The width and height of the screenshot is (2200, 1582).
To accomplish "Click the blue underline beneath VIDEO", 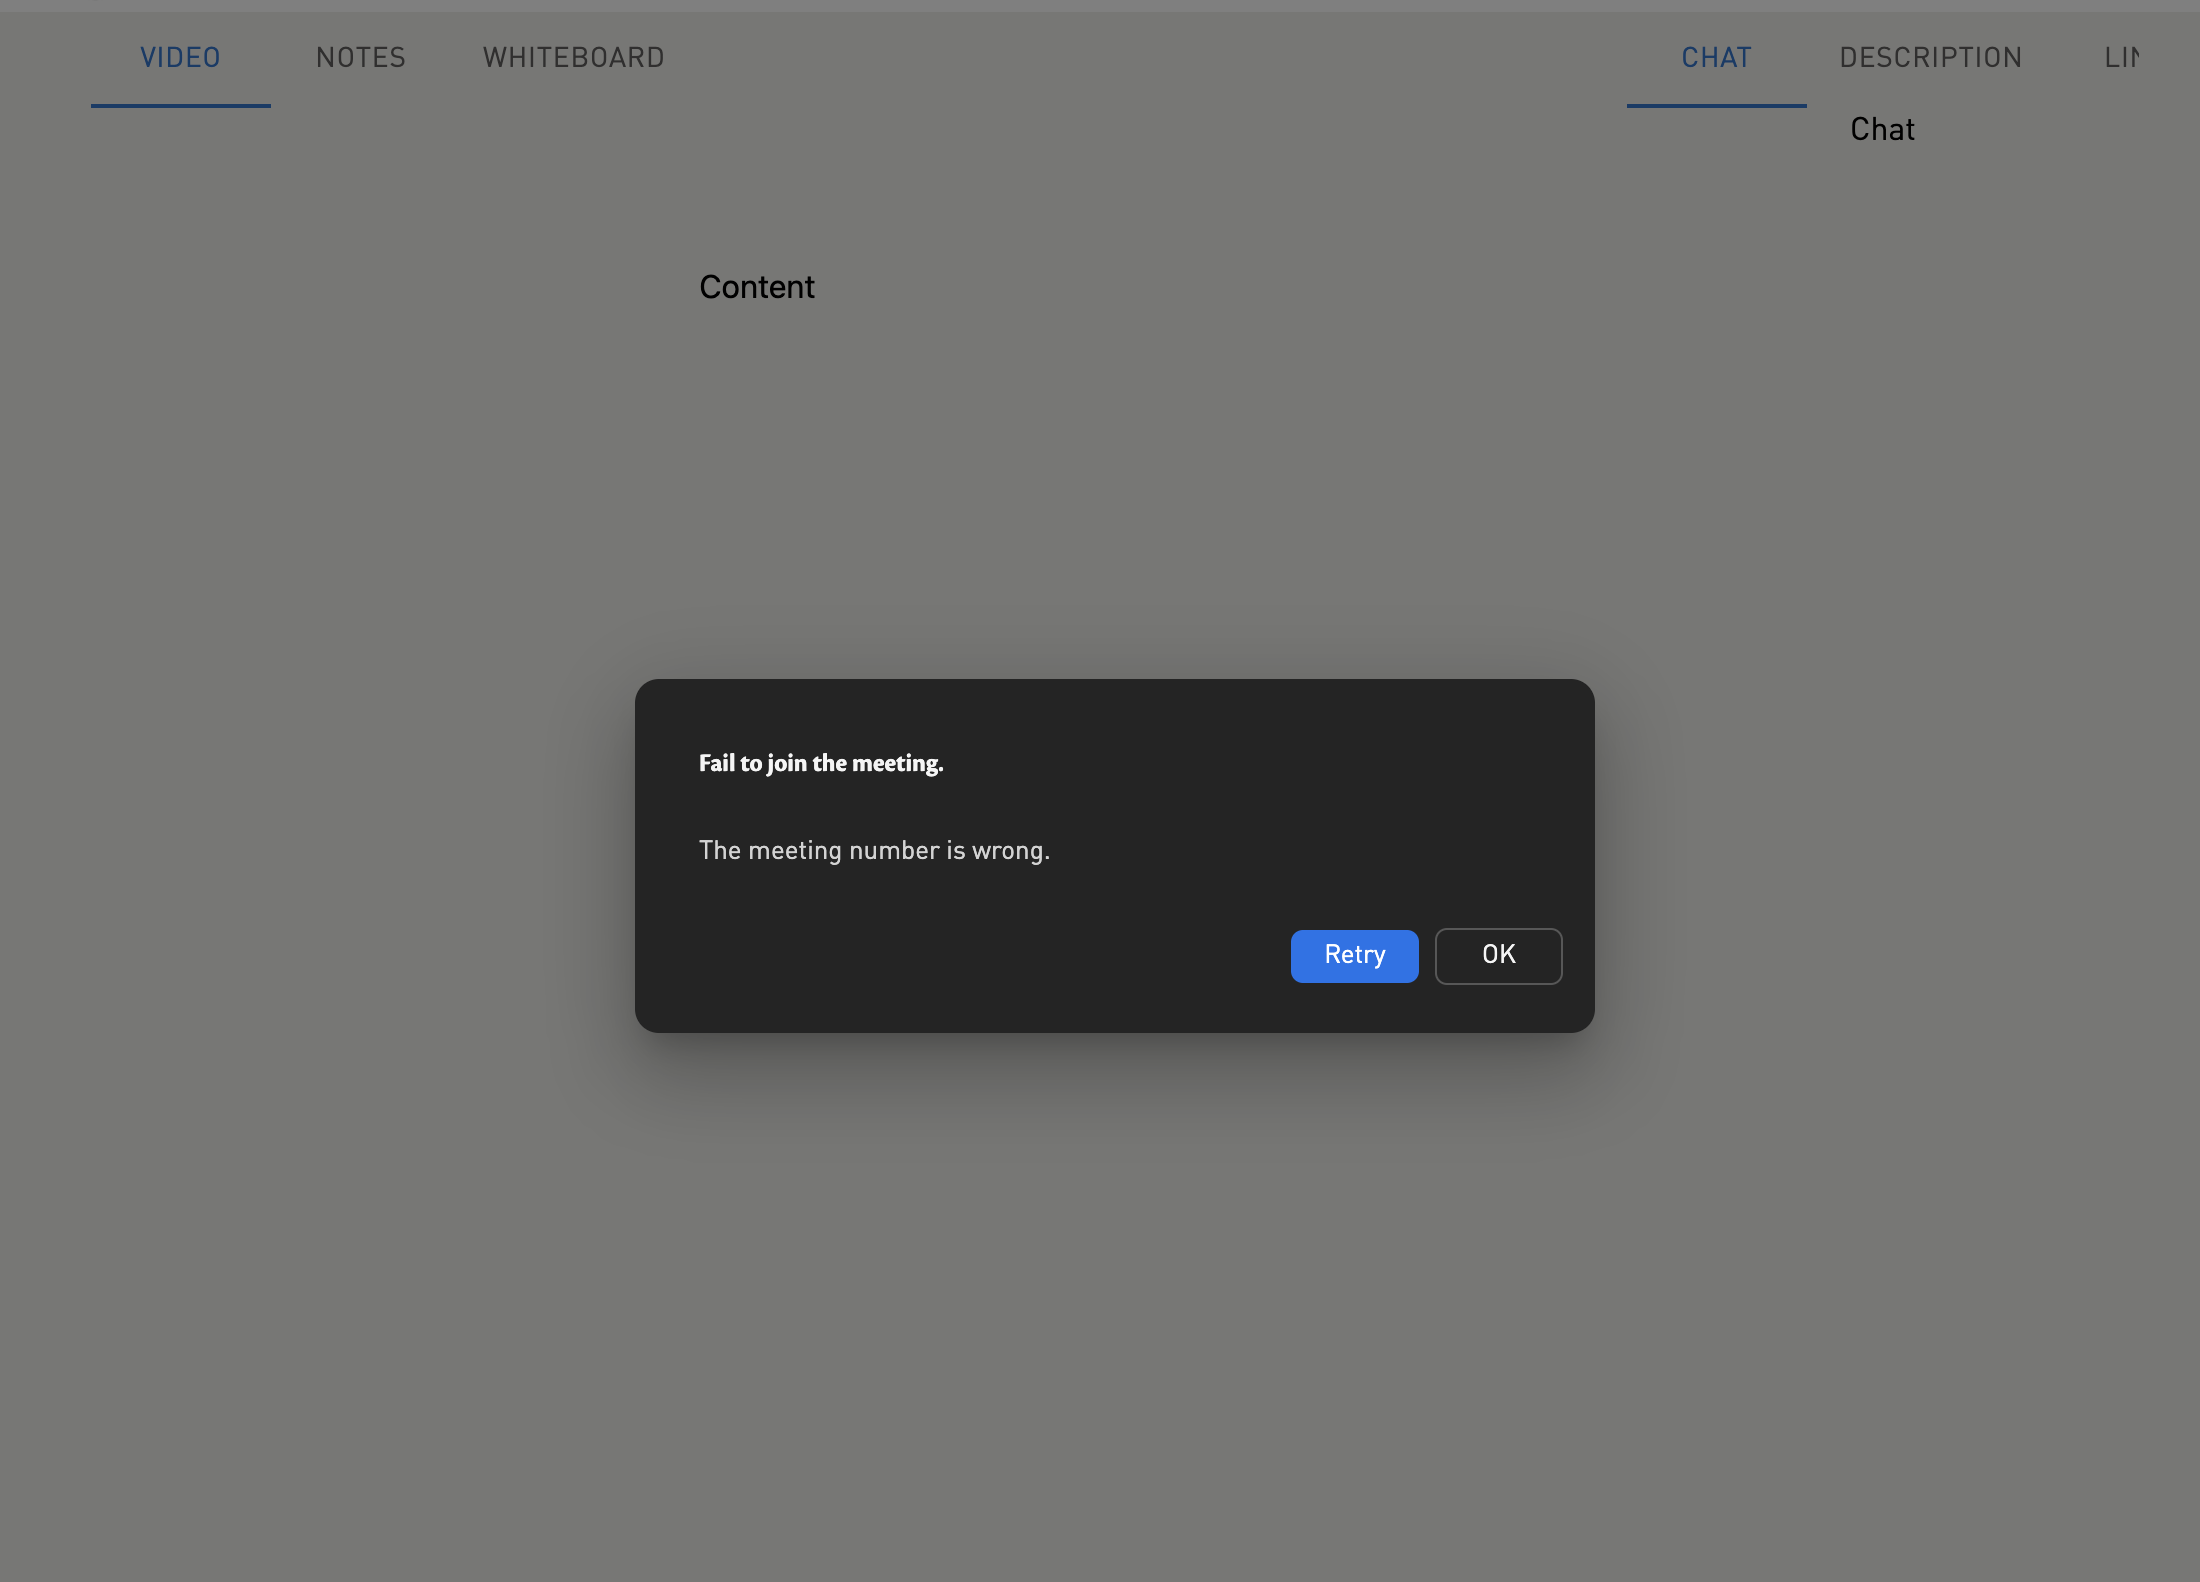I will coord(180,105).
